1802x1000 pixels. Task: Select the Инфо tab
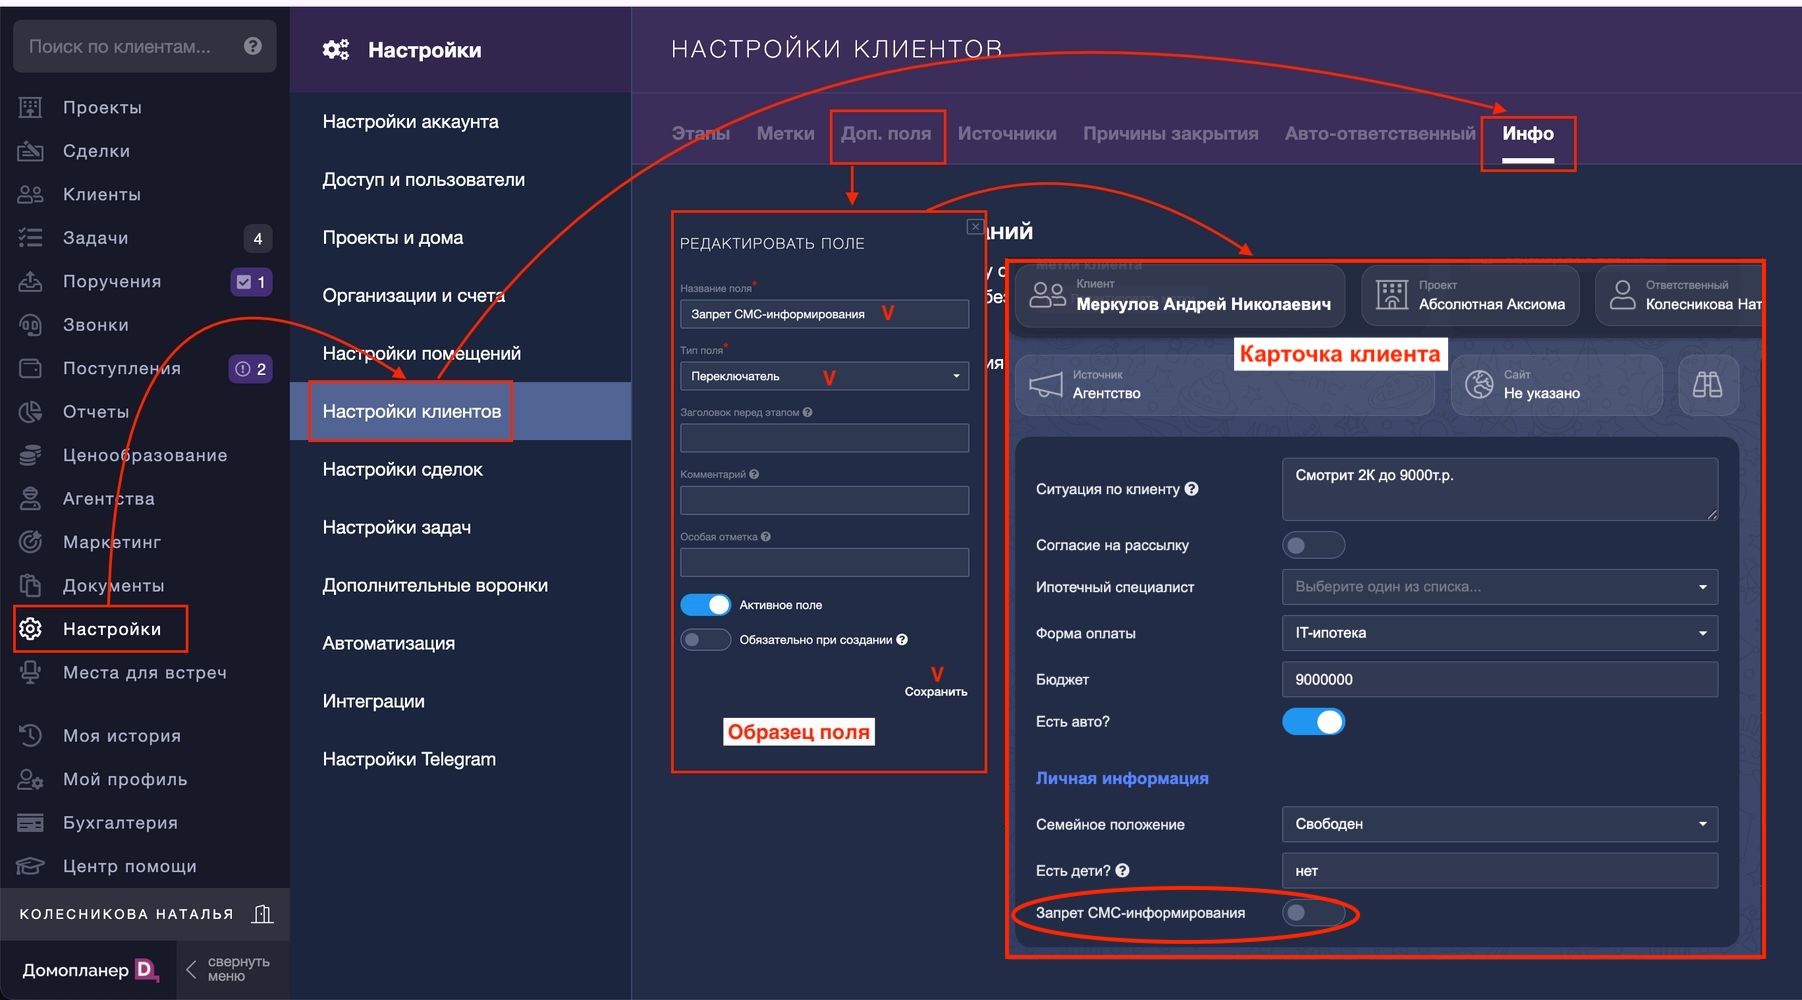pos(1528,134)
